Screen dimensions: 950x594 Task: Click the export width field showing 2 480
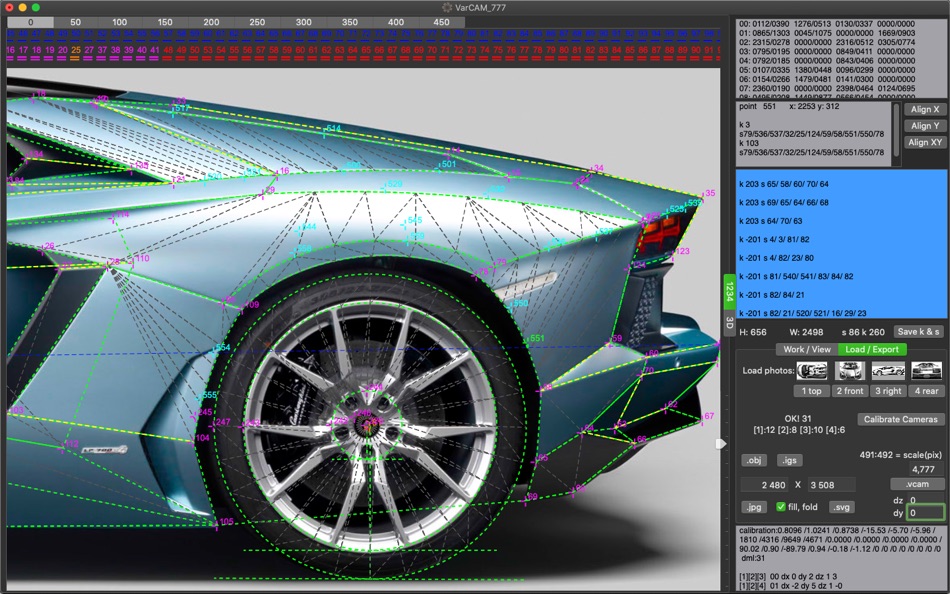click(x=766, y=485)
